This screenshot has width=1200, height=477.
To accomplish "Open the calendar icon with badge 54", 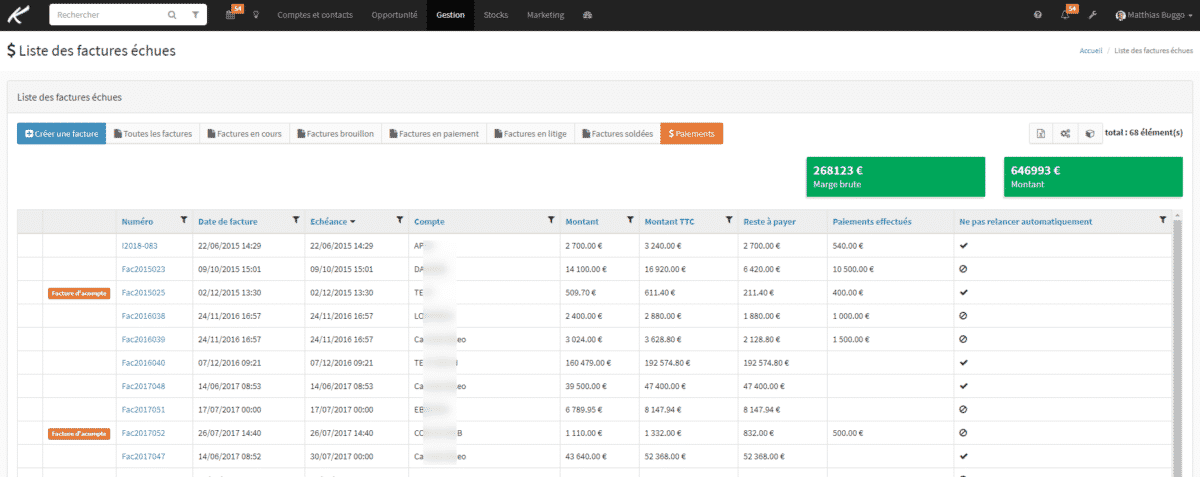I will pyautogui.click(x=232, y=16).
